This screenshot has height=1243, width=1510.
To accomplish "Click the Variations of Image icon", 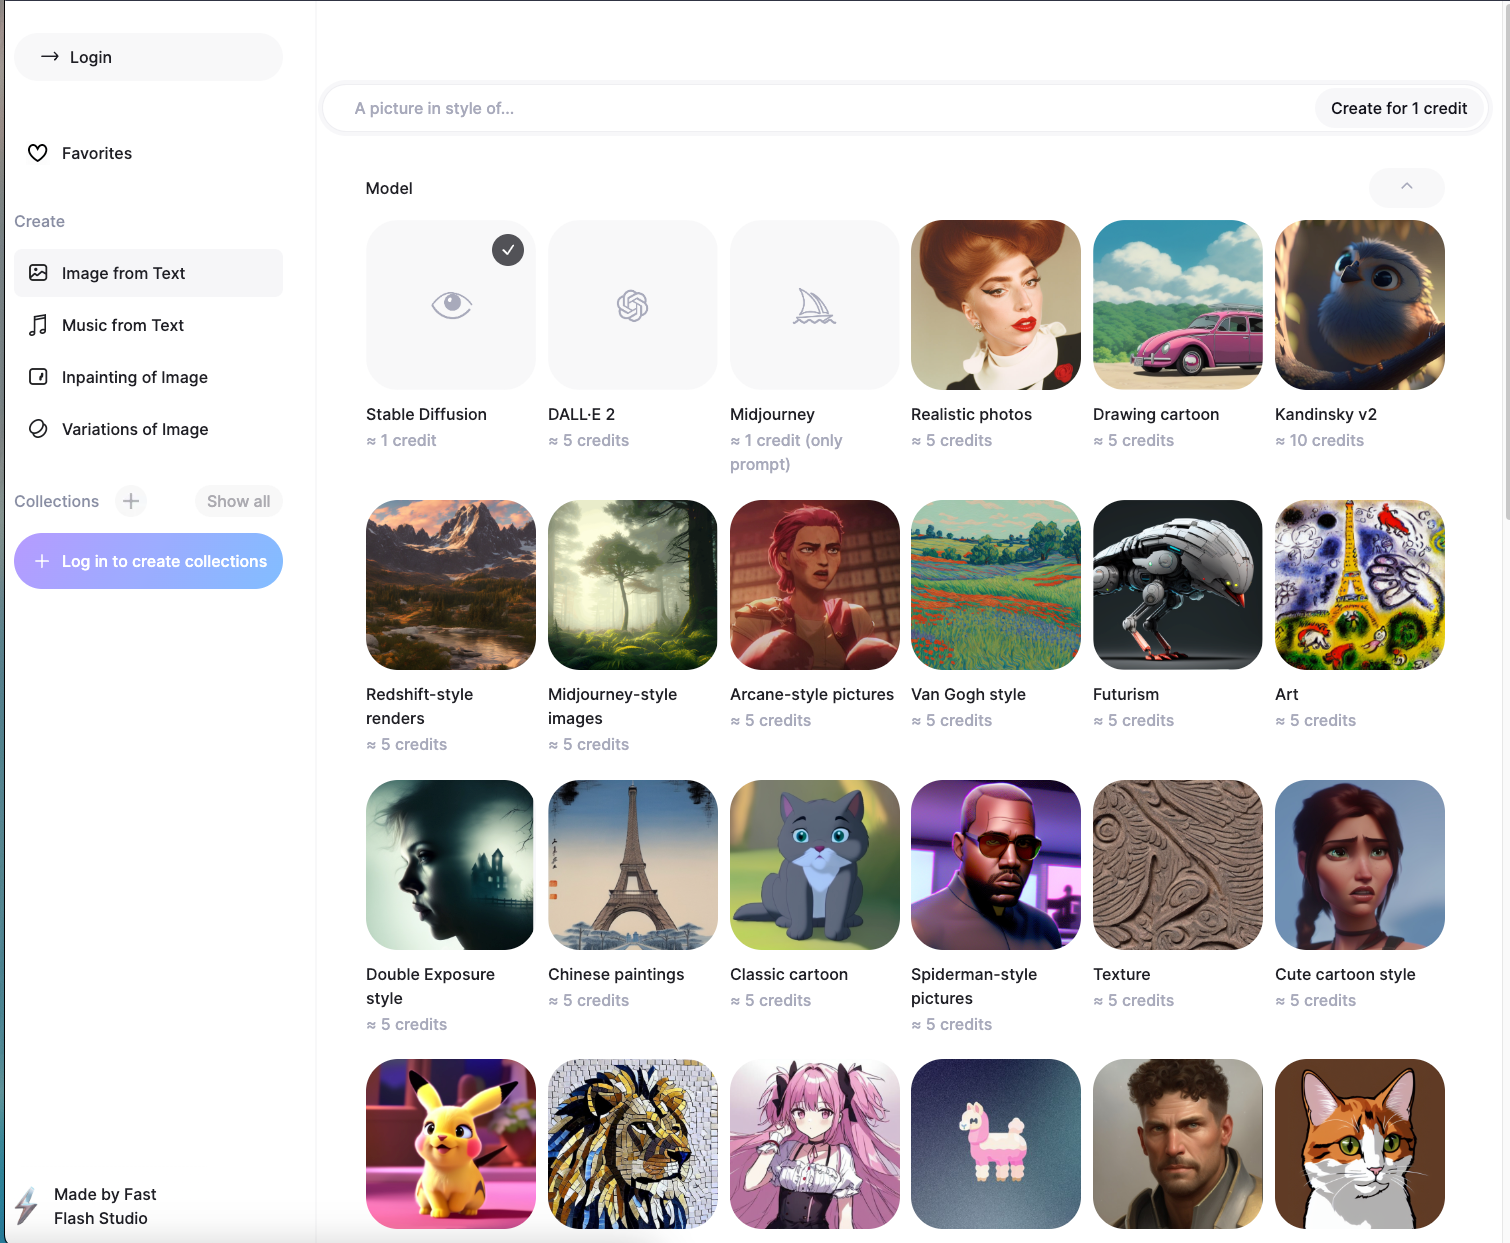I will click(38, 429).
